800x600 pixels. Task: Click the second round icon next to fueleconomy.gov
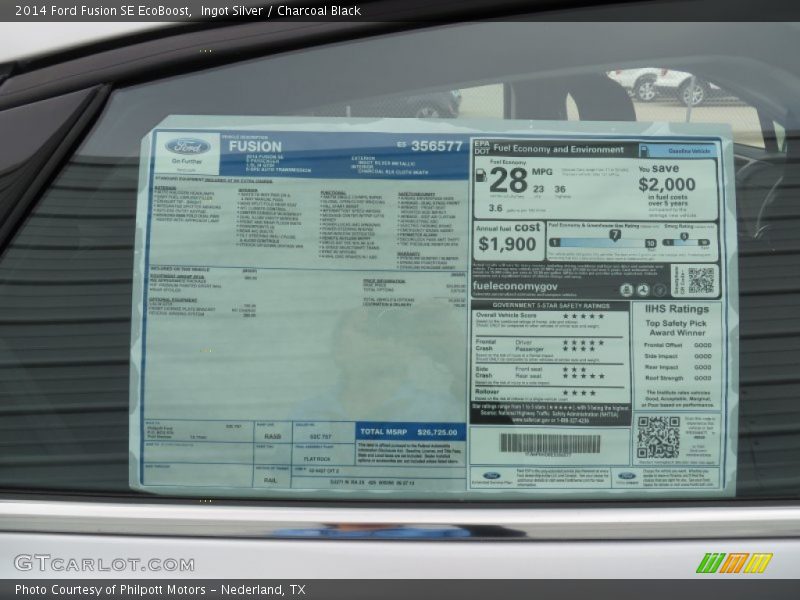[x=643, y=290]
